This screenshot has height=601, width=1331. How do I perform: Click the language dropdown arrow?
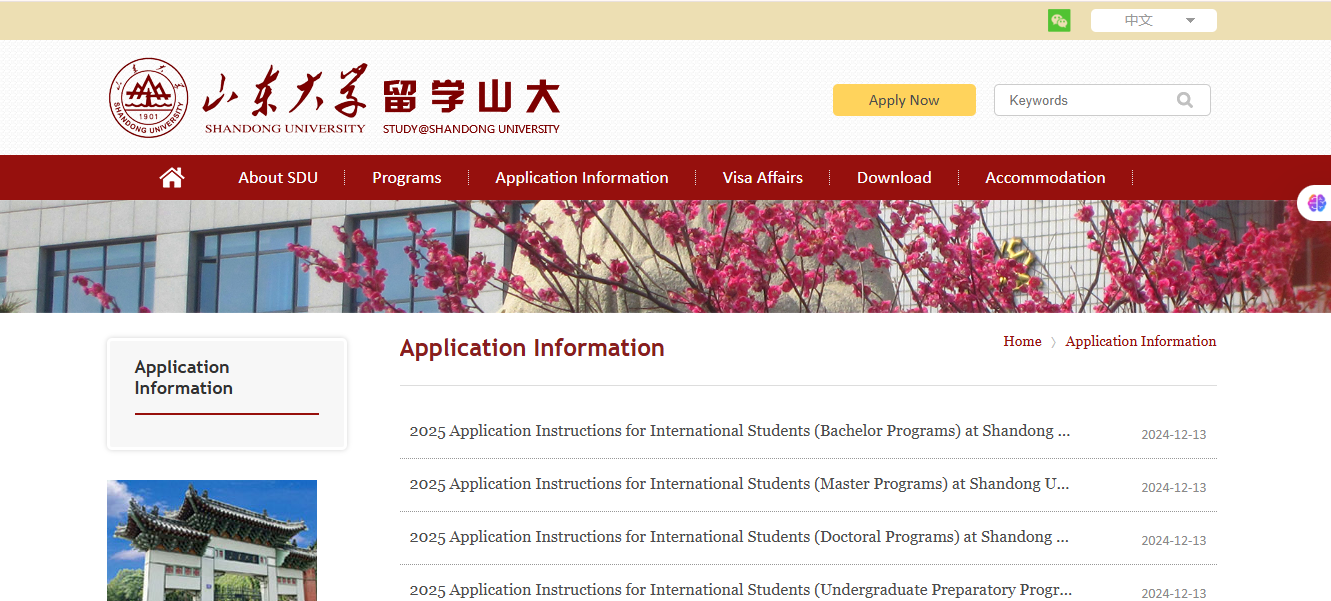click(x=1190, y=21)
